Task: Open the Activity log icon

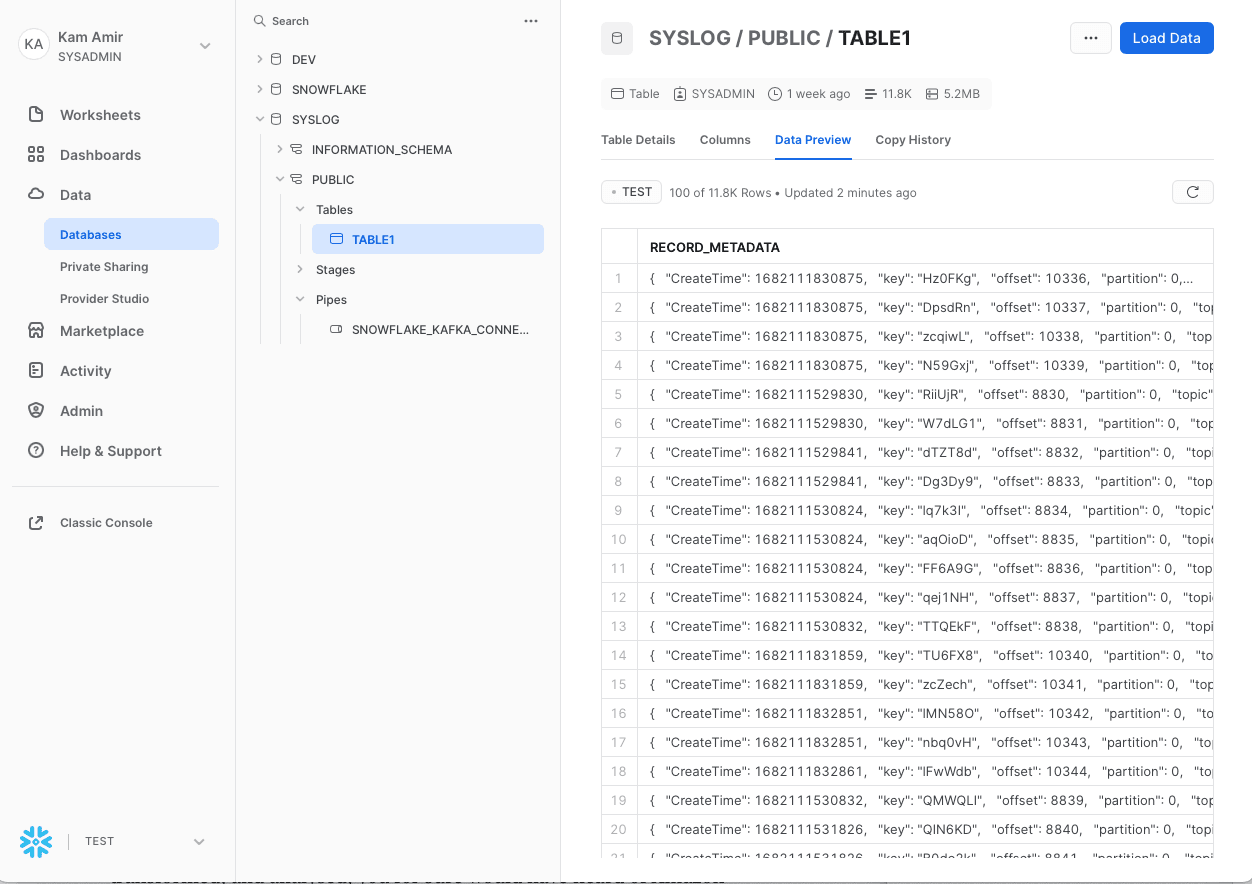Action: click(36, 371)
